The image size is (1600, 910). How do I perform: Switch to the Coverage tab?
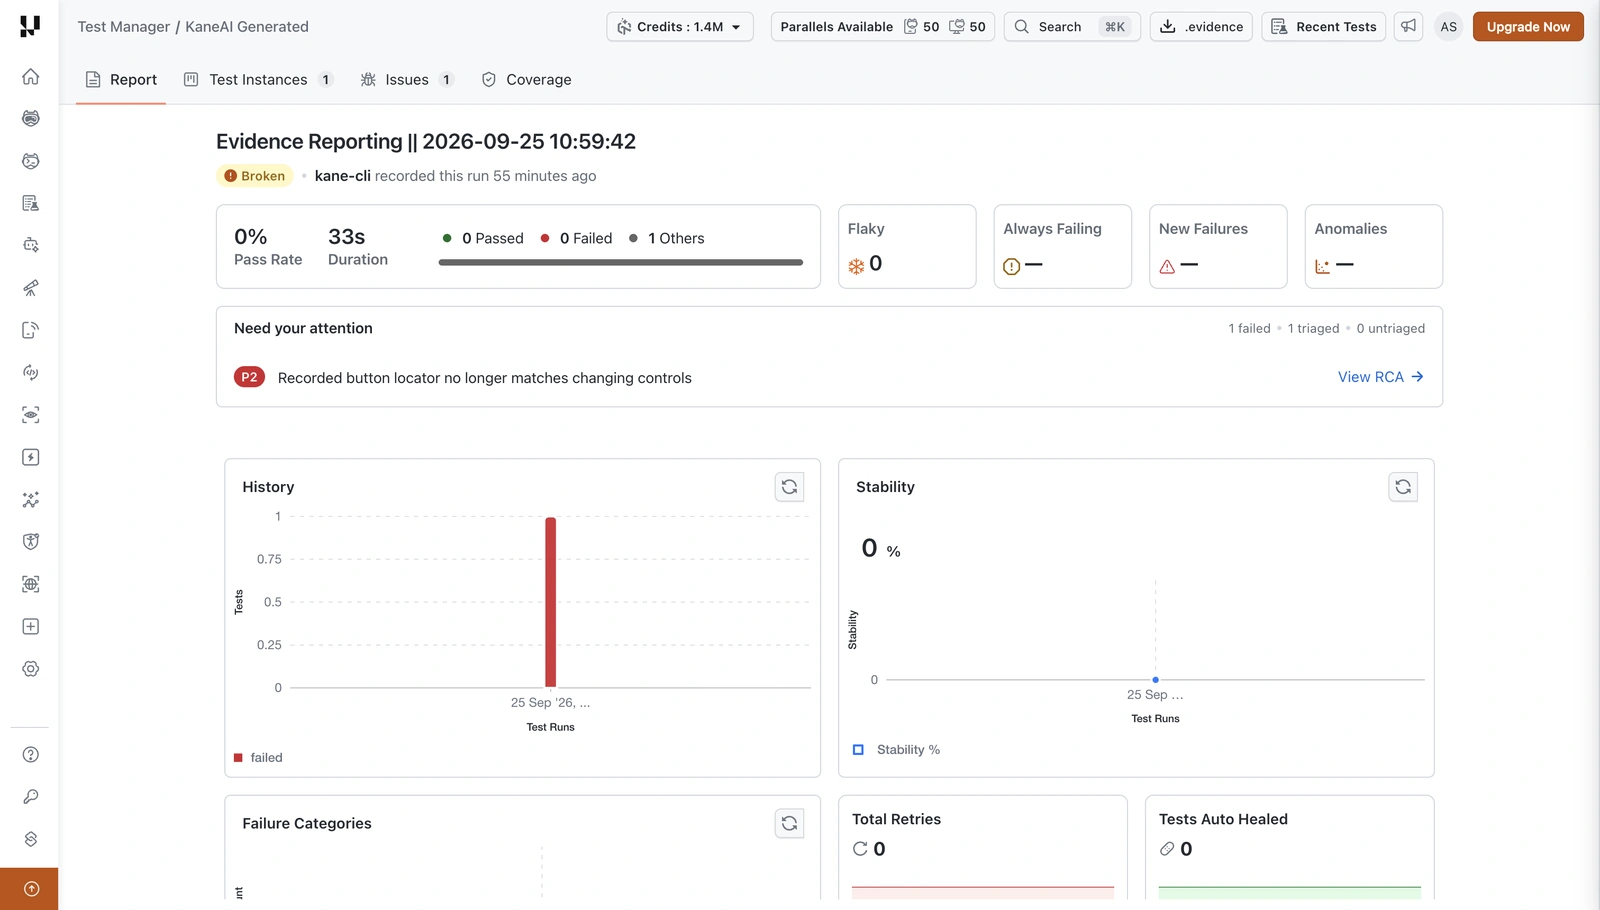[527, 80]
